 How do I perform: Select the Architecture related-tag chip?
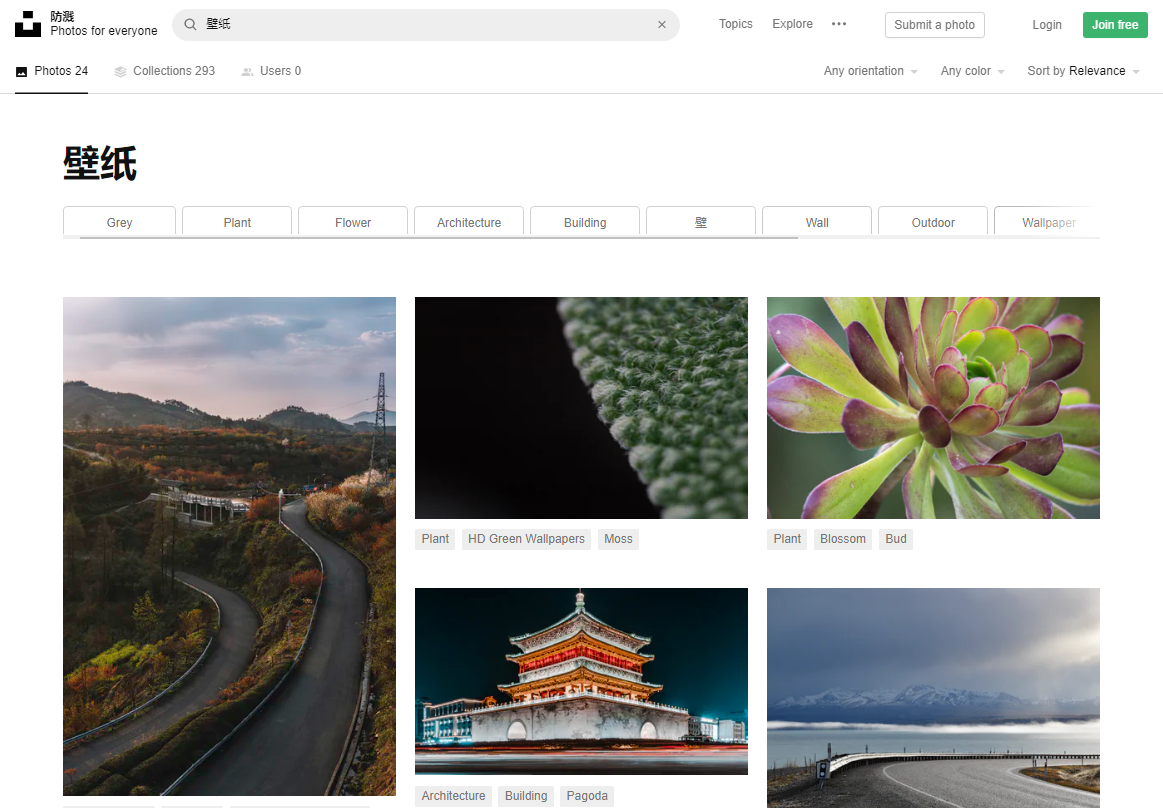point(469,222)
